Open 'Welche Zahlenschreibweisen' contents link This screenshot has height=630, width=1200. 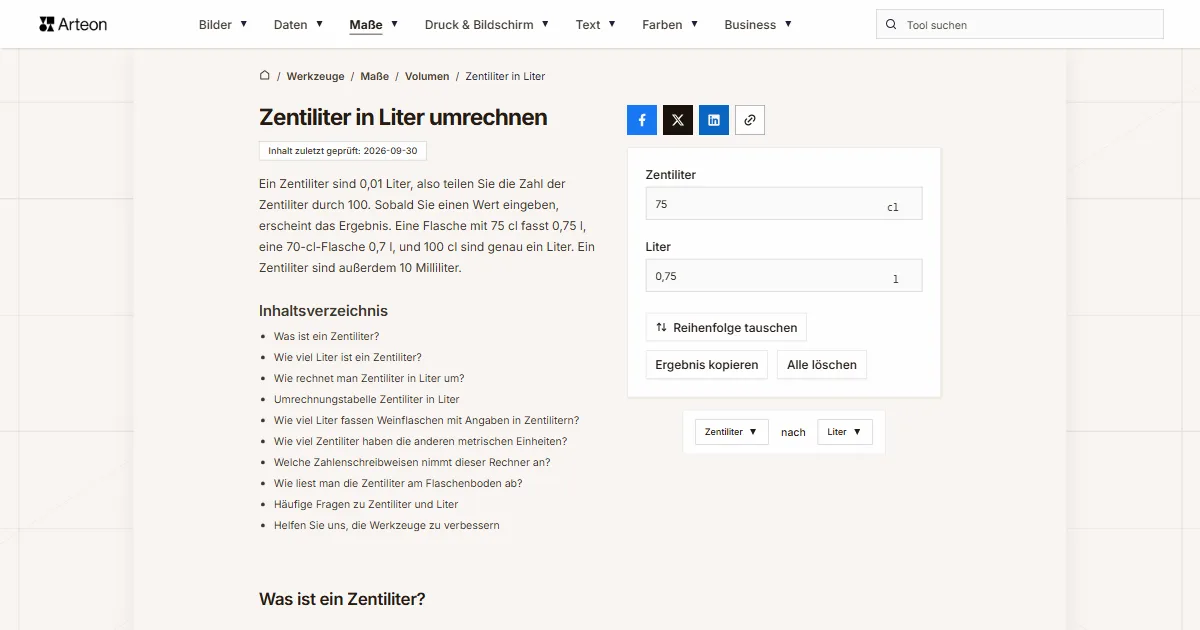click(412, 462)
